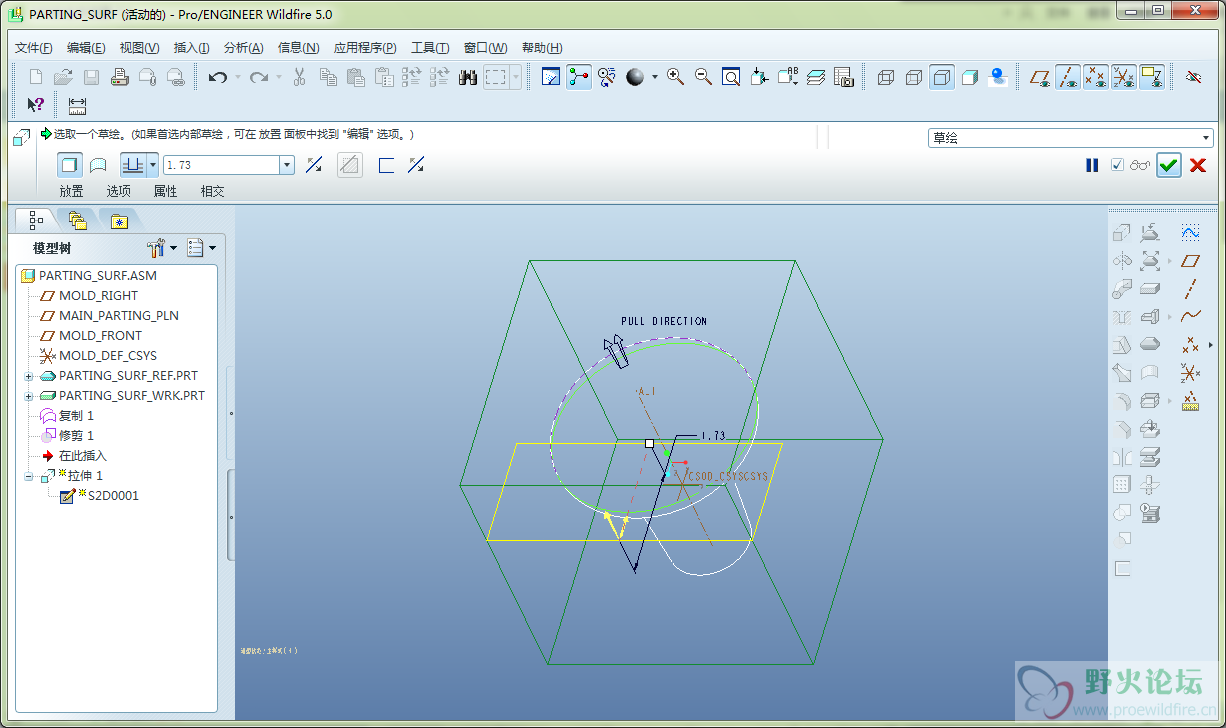Toggle the No Hidden display style

(x=941, y=77)
